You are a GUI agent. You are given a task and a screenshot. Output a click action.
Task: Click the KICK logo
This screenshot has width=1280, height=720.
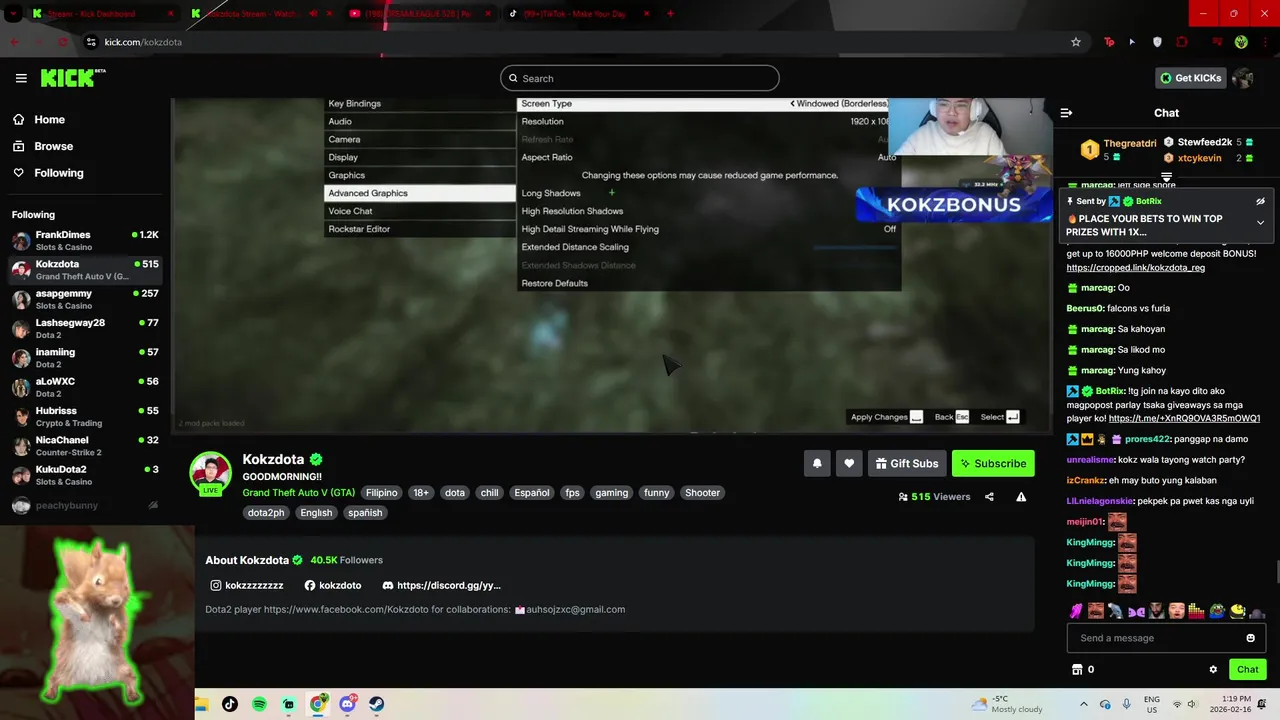pyautogui.click(x=72, y=78)
